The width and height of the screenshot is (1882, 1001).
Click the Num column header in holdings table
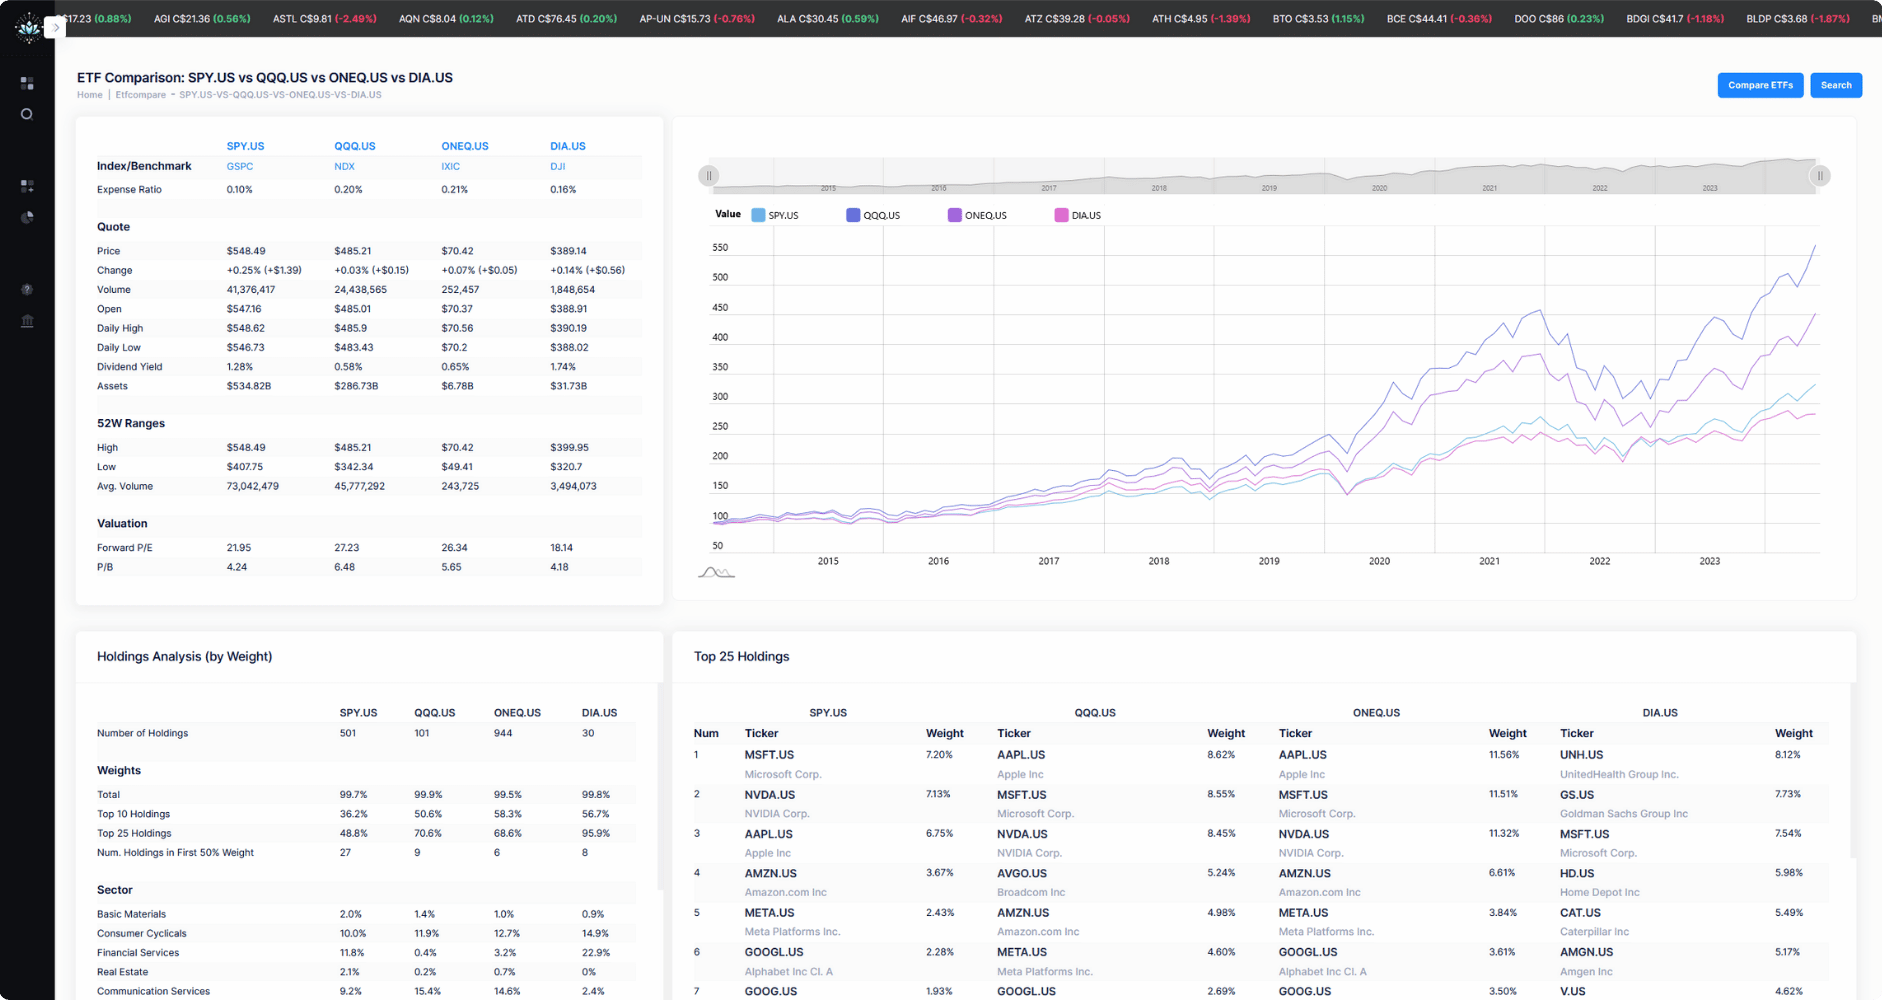(x=706, y=733)
